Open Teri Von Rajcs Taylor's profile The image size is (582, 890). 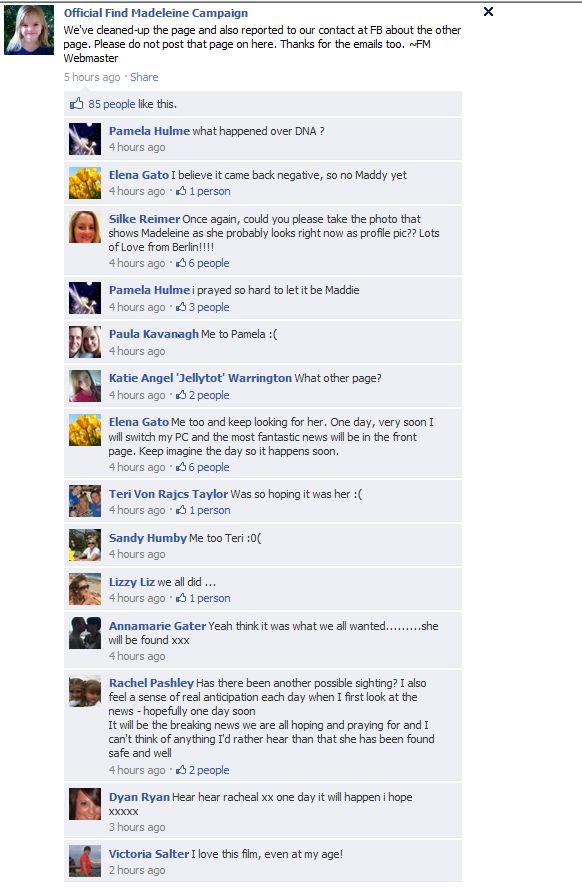coord(169,494)
